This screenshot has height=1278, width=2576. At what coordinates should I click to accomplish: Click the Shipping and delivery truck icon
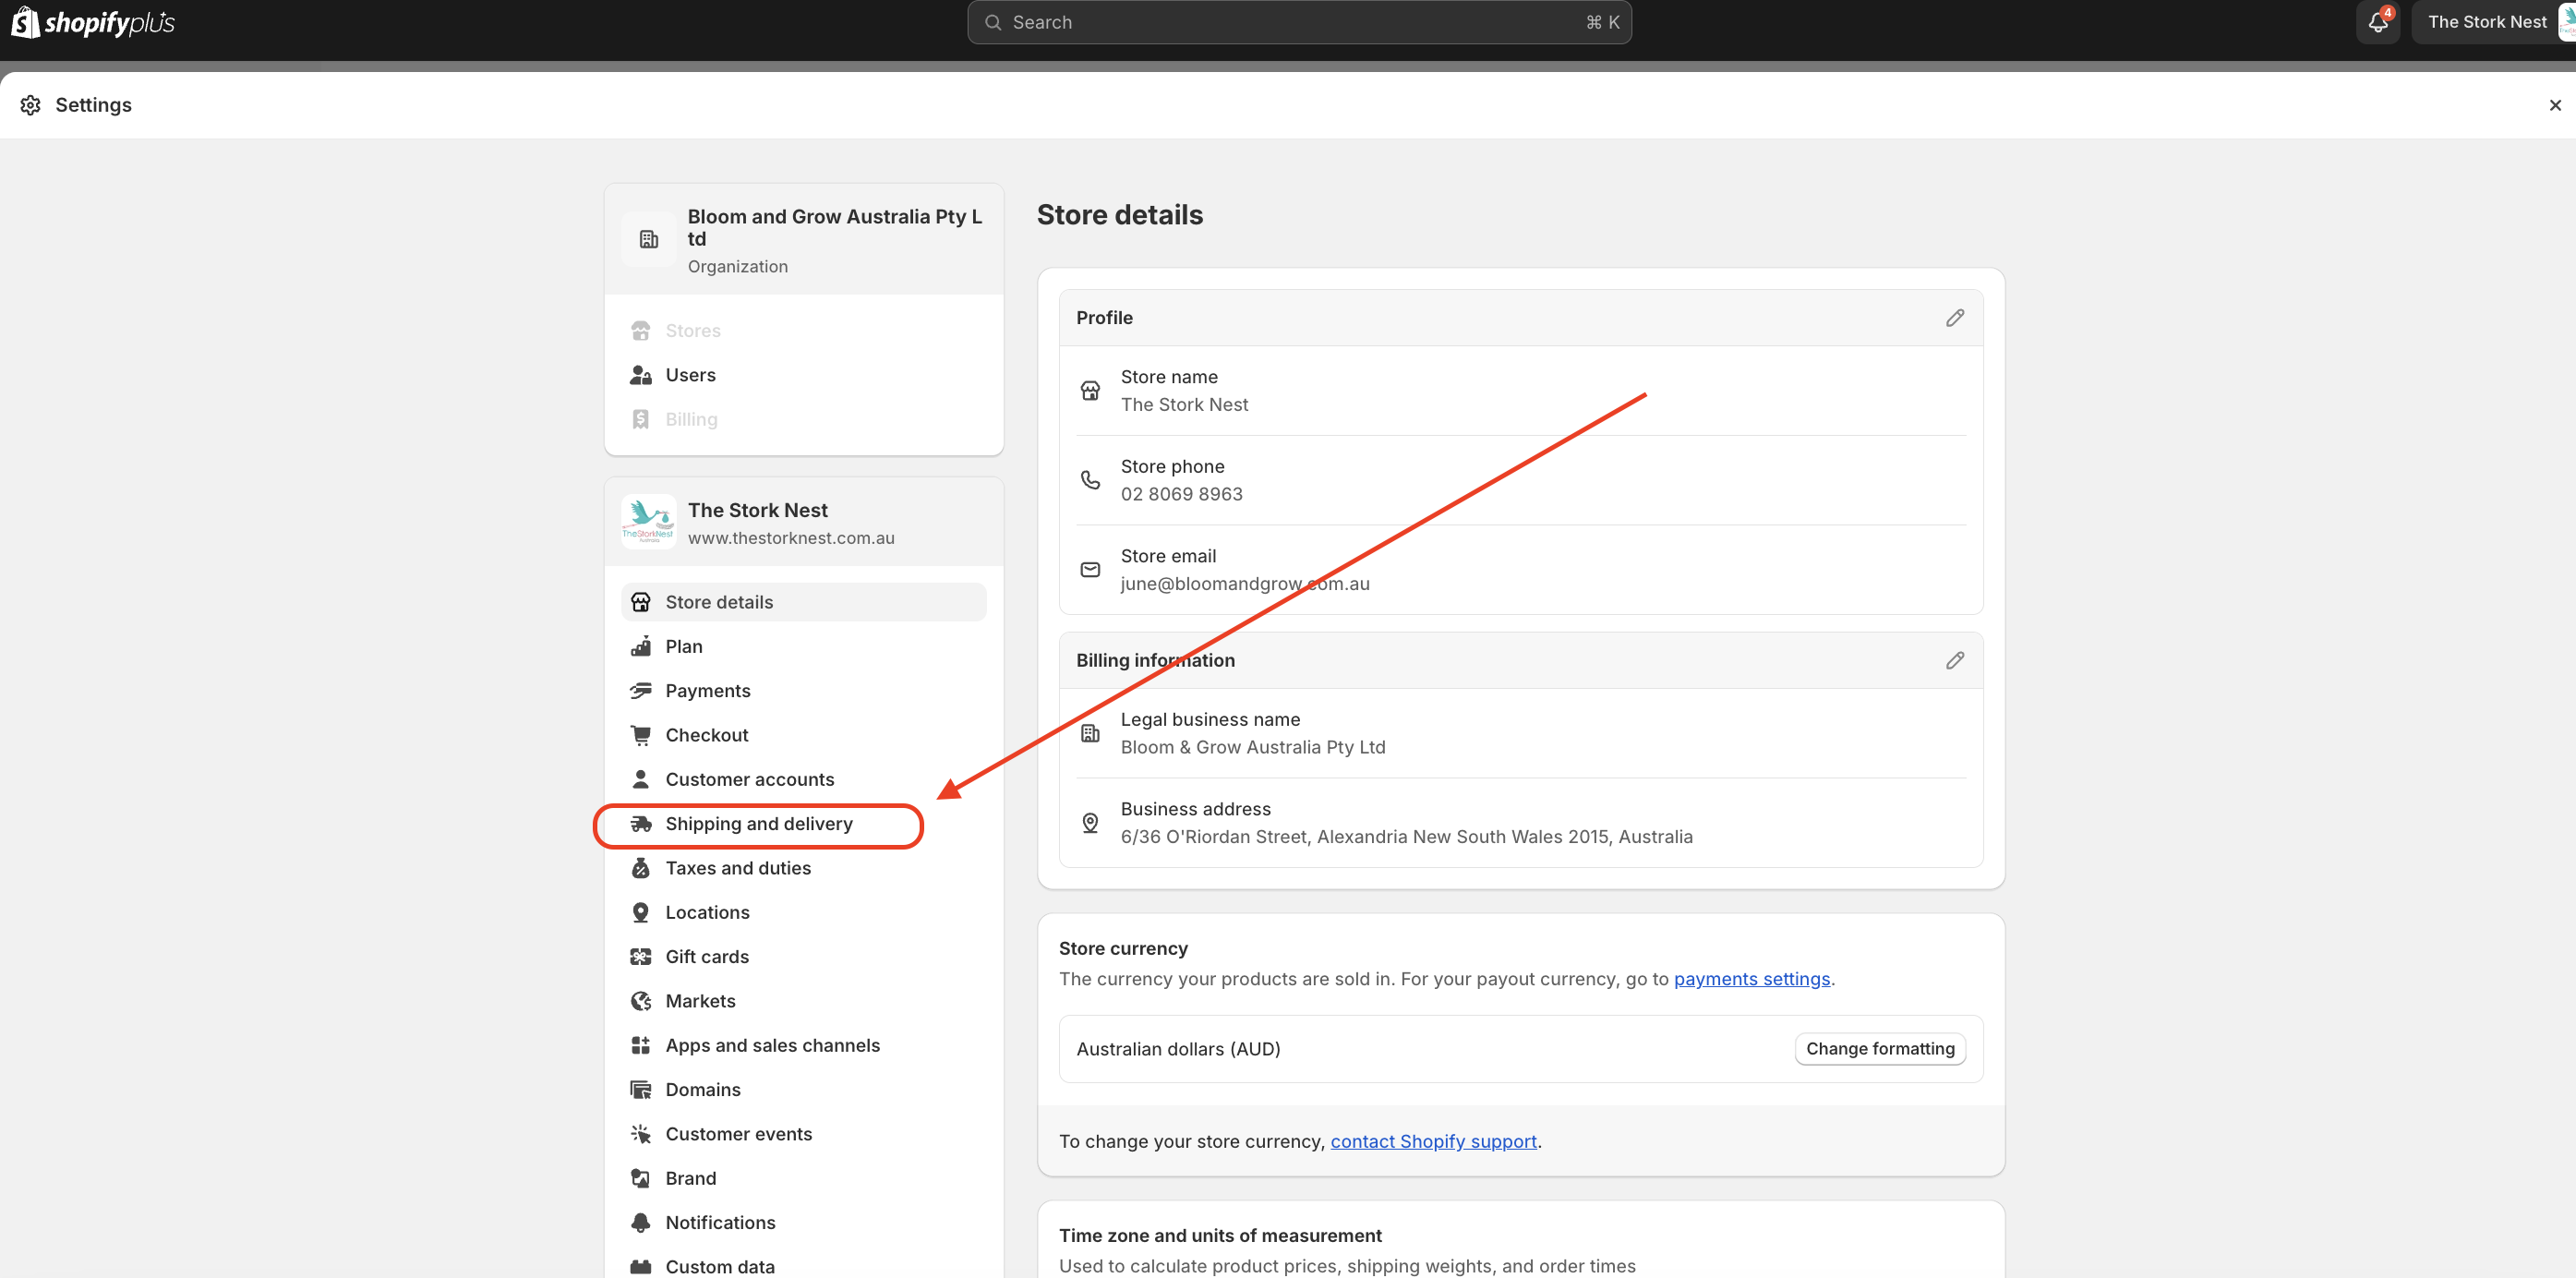click(641, 824)
